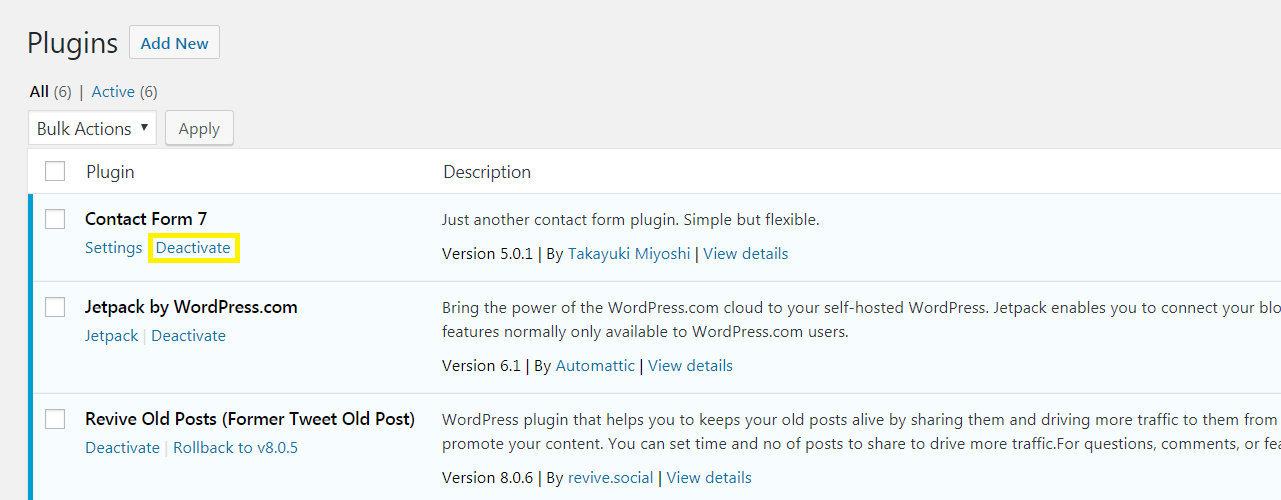Viewport: 1281px width, 500px height.
Task: Visit the revive.social author link
Action: tap(610, 478)
